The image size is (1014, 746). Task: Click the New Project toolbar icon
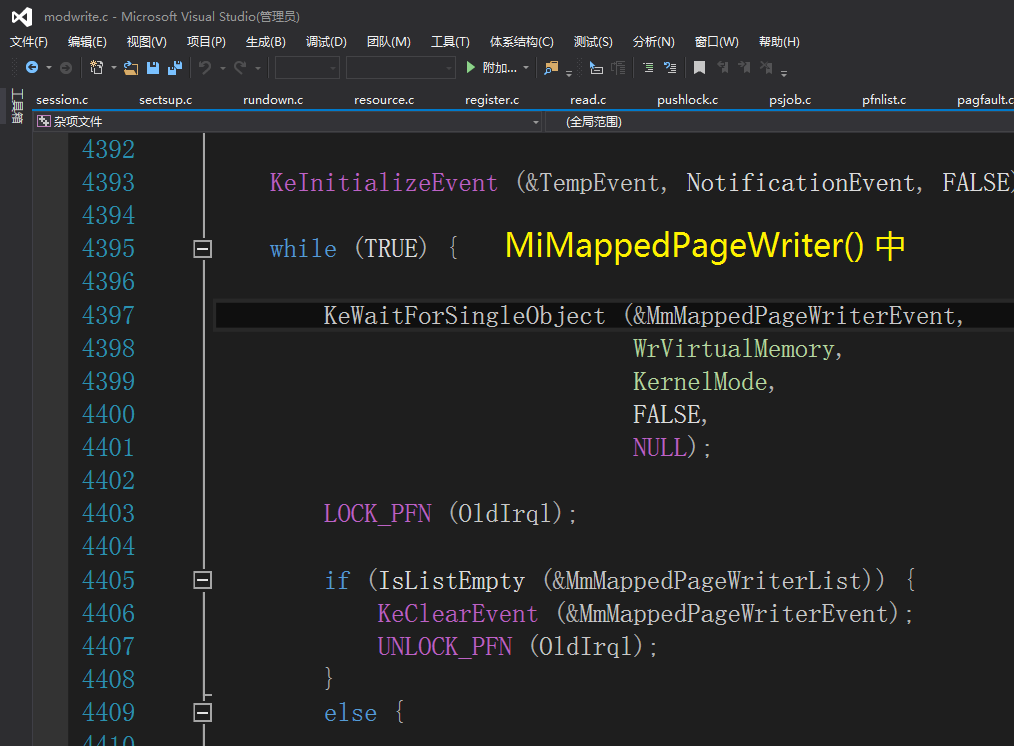pos(96,68)
